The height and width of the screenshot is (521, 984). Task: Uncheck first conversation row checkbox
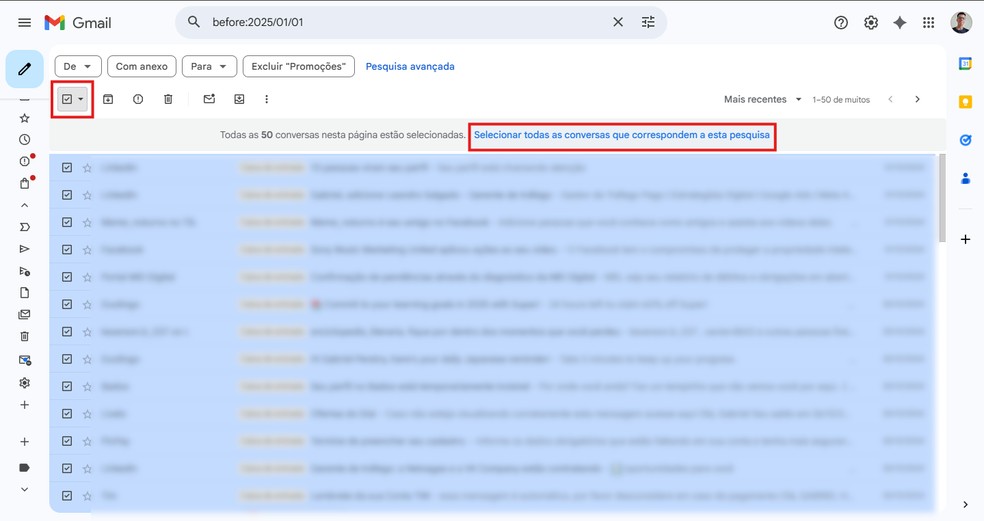[x=67, y=168]
